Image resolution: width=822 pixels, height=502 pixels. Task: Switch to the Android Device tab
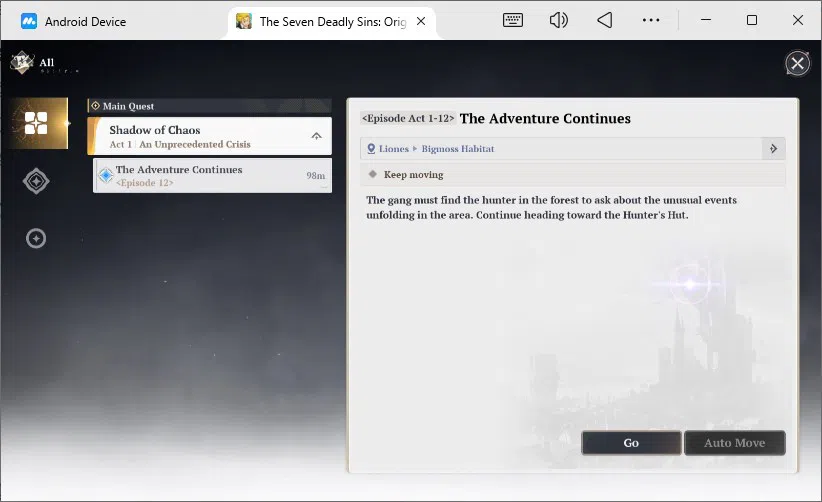tap(73, 21)
